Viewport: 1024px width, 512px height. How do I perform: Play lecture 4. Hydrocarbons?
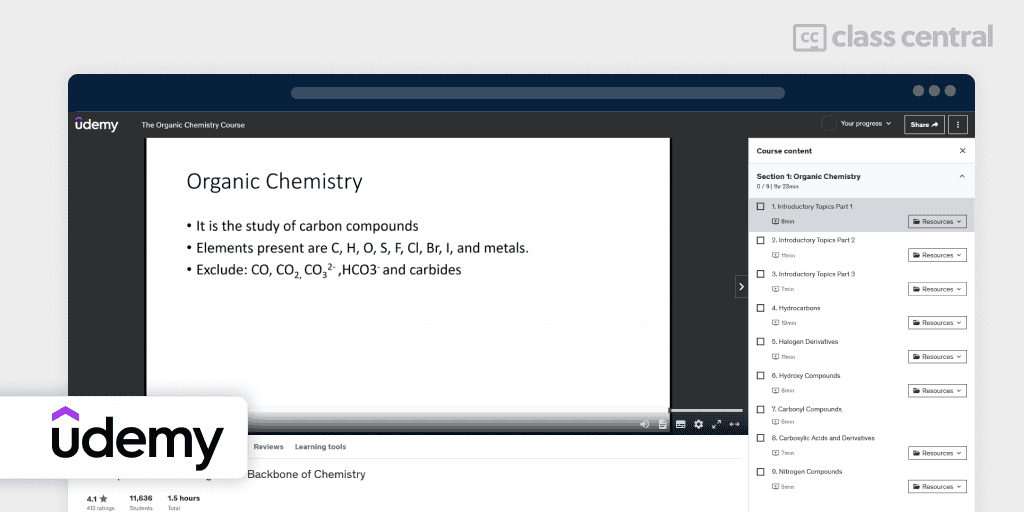point(795,308)
